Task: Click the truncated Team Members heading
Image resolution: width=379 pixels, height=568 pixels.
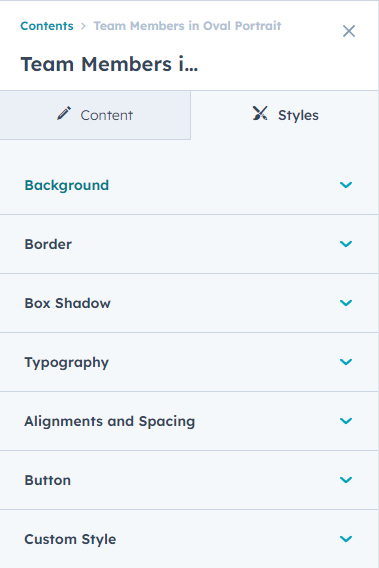Action: coord(109,64)
